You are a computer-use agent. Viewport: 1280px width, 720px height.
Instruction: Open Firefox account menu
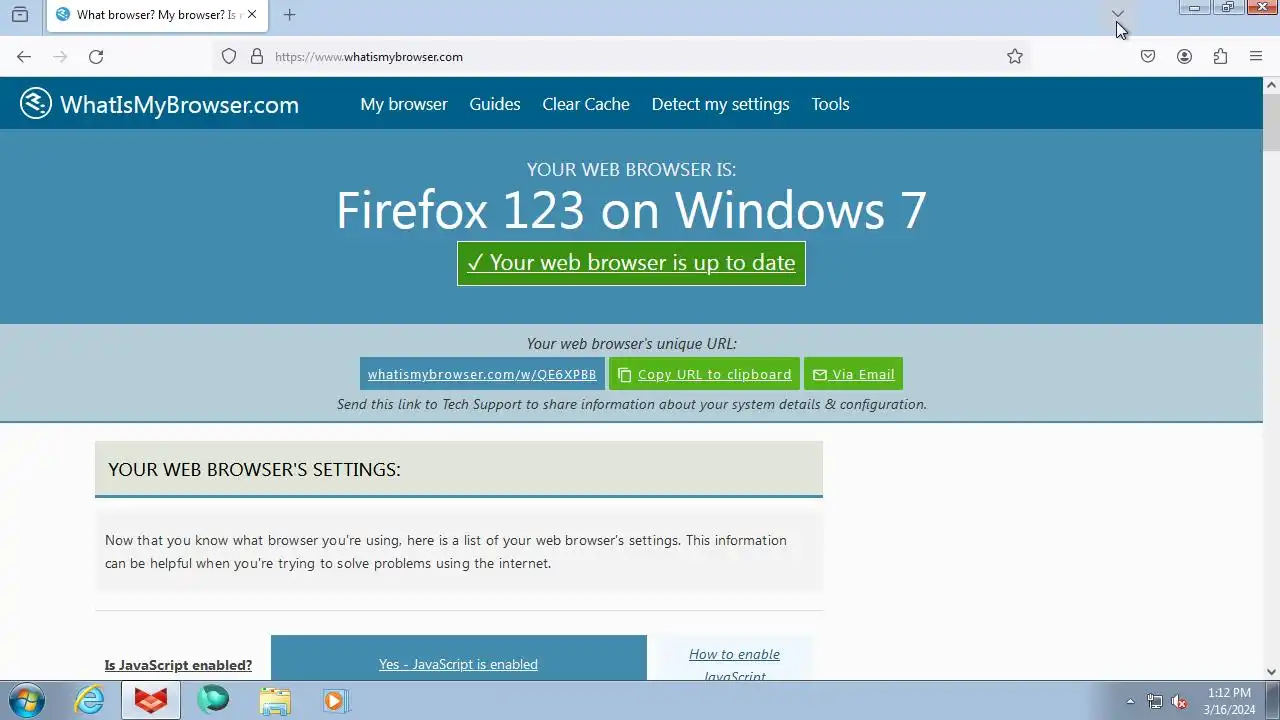(1184, 57)
